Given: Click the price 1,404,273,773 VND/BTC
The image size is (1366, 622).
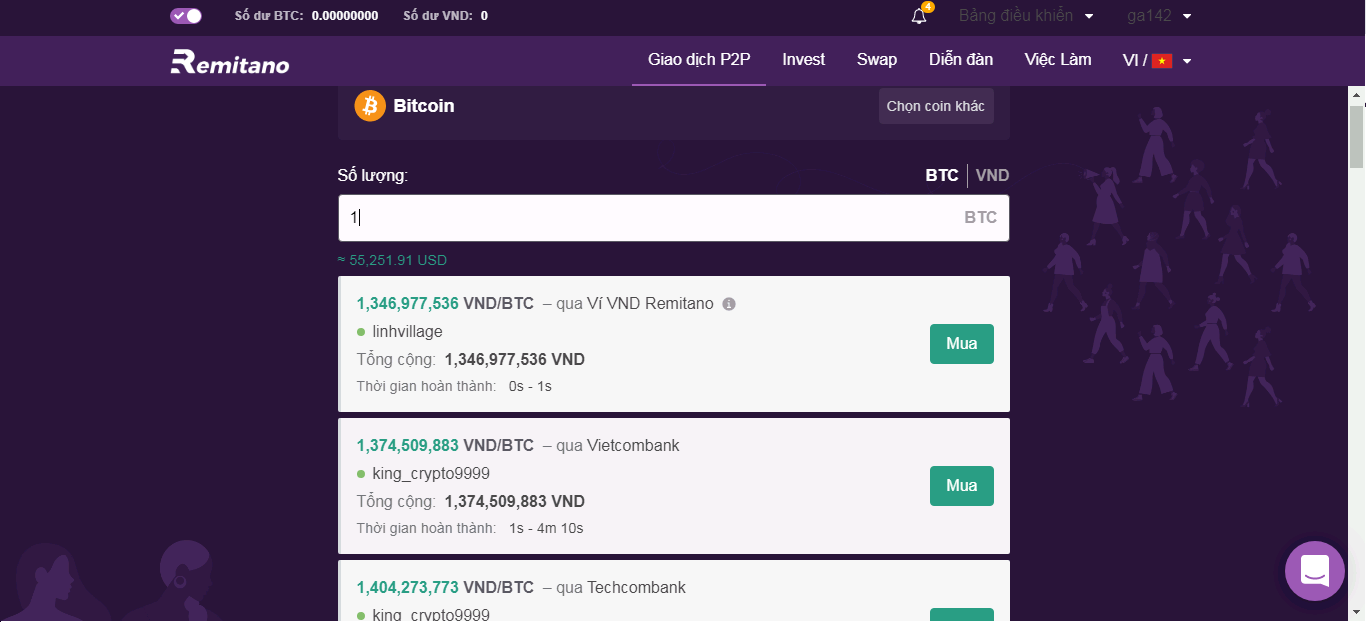Looking at the screenshot, I should click(x=446, y=588).
